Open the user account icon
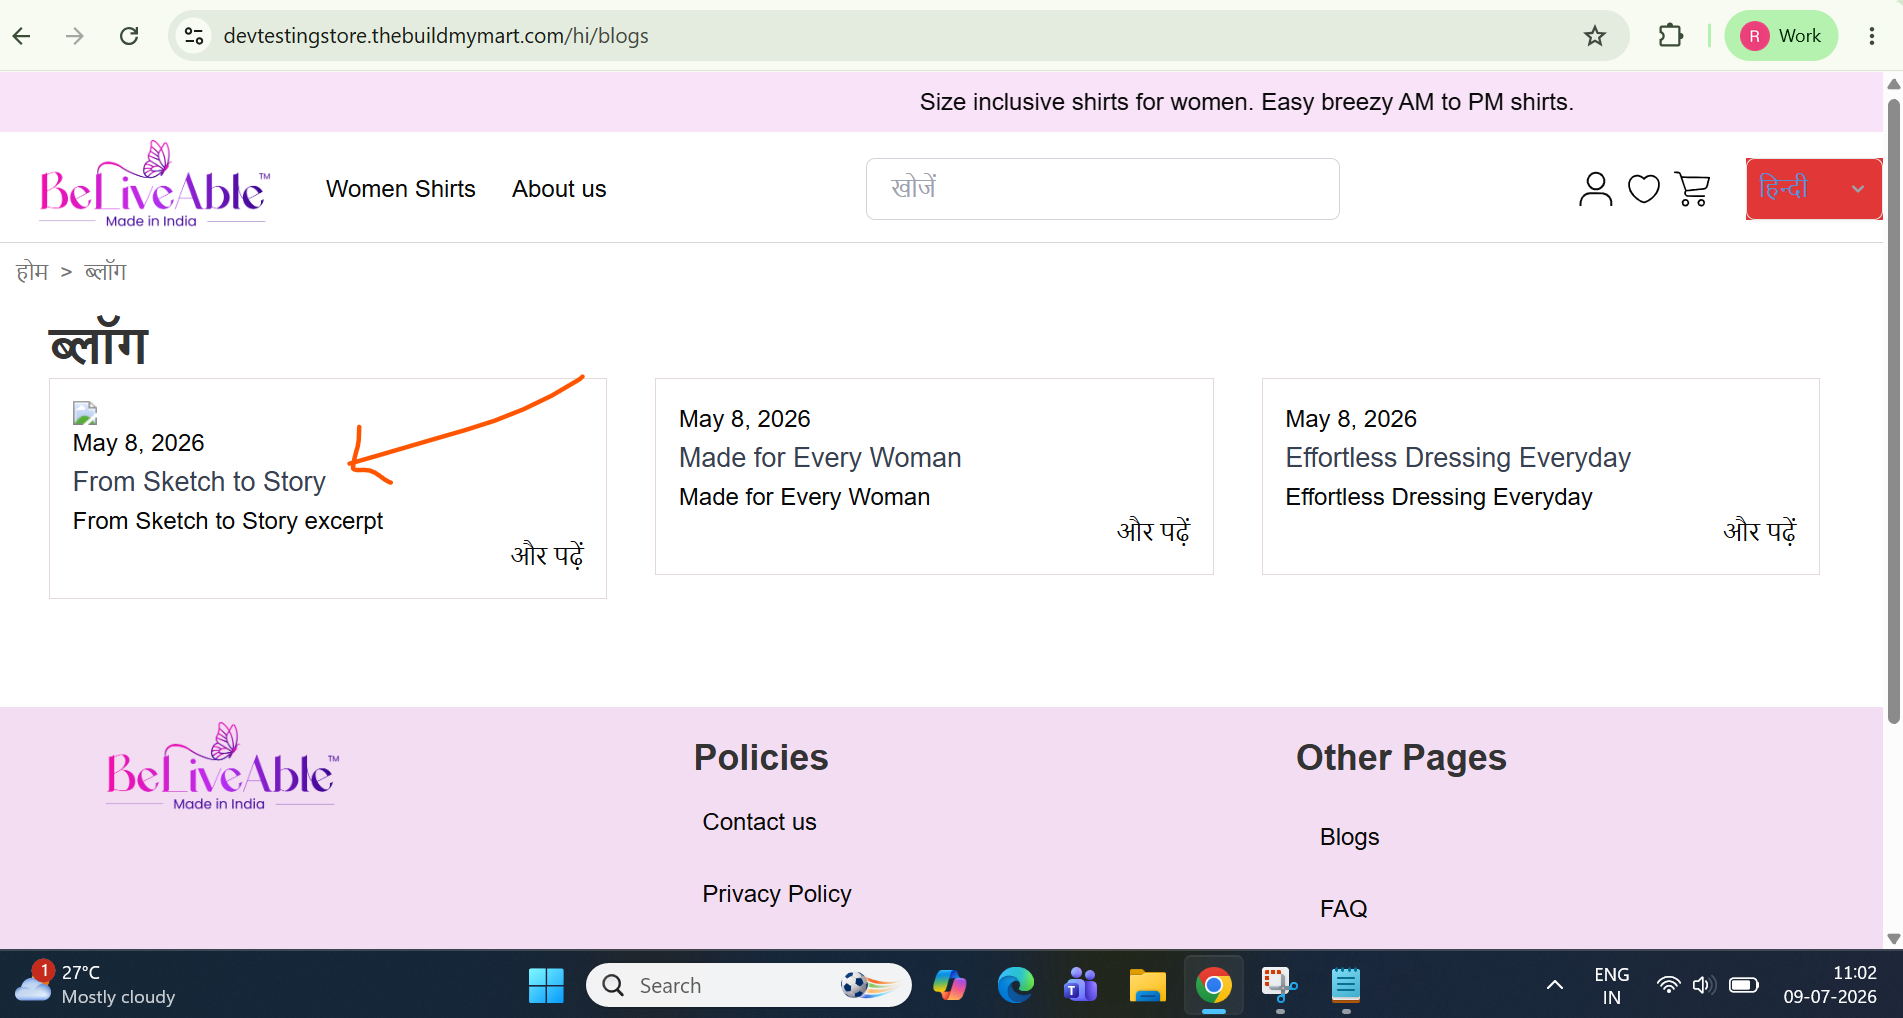 pos(1595,188)
